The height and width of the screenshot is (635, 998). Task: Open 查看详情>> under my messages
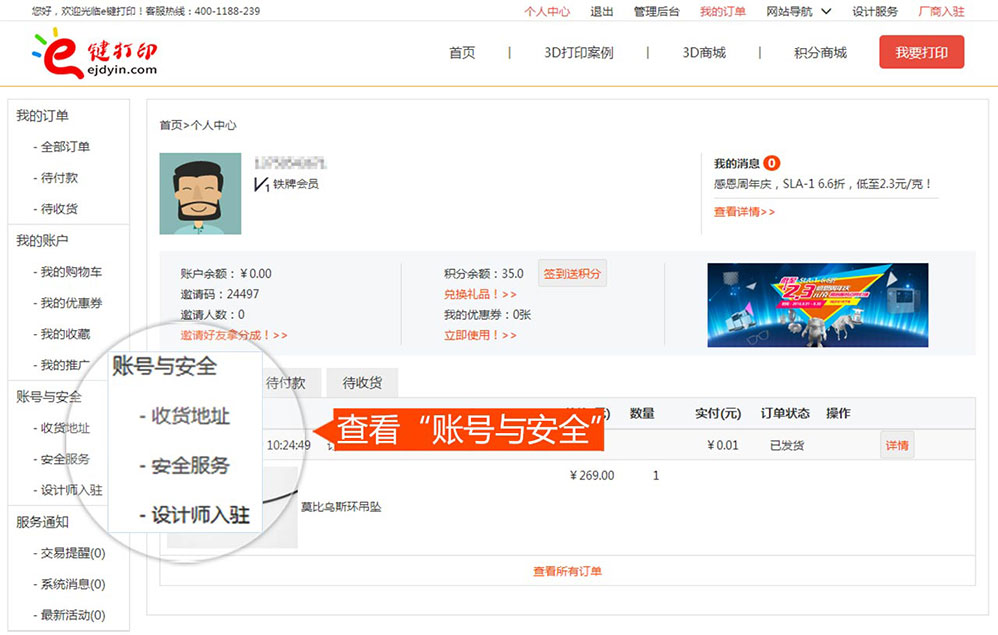pos(744,212)
